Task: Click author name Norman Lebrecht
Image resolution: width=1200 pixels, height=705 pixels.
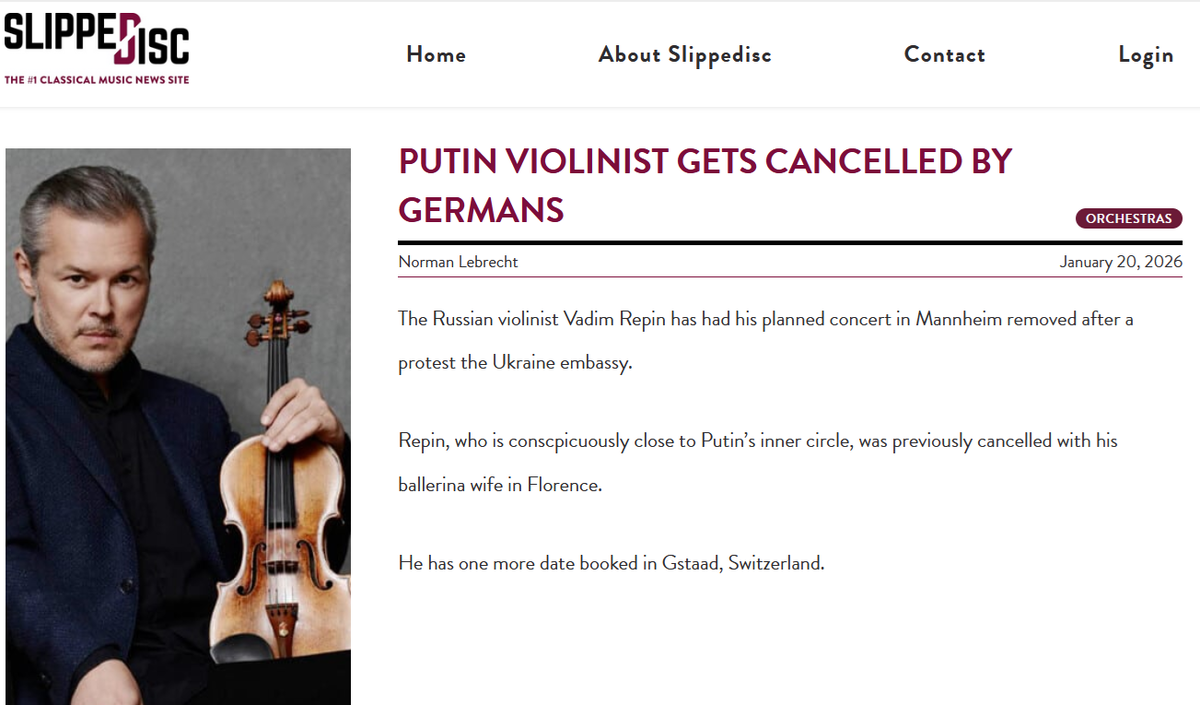Action: coord(458,262)
